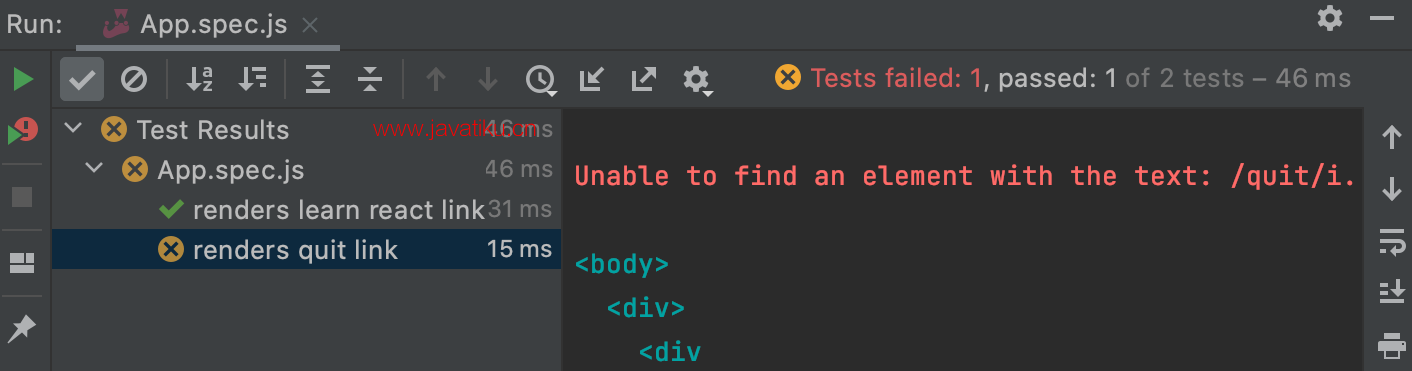Select 'renders quit link' failed test

coord(306,249)
